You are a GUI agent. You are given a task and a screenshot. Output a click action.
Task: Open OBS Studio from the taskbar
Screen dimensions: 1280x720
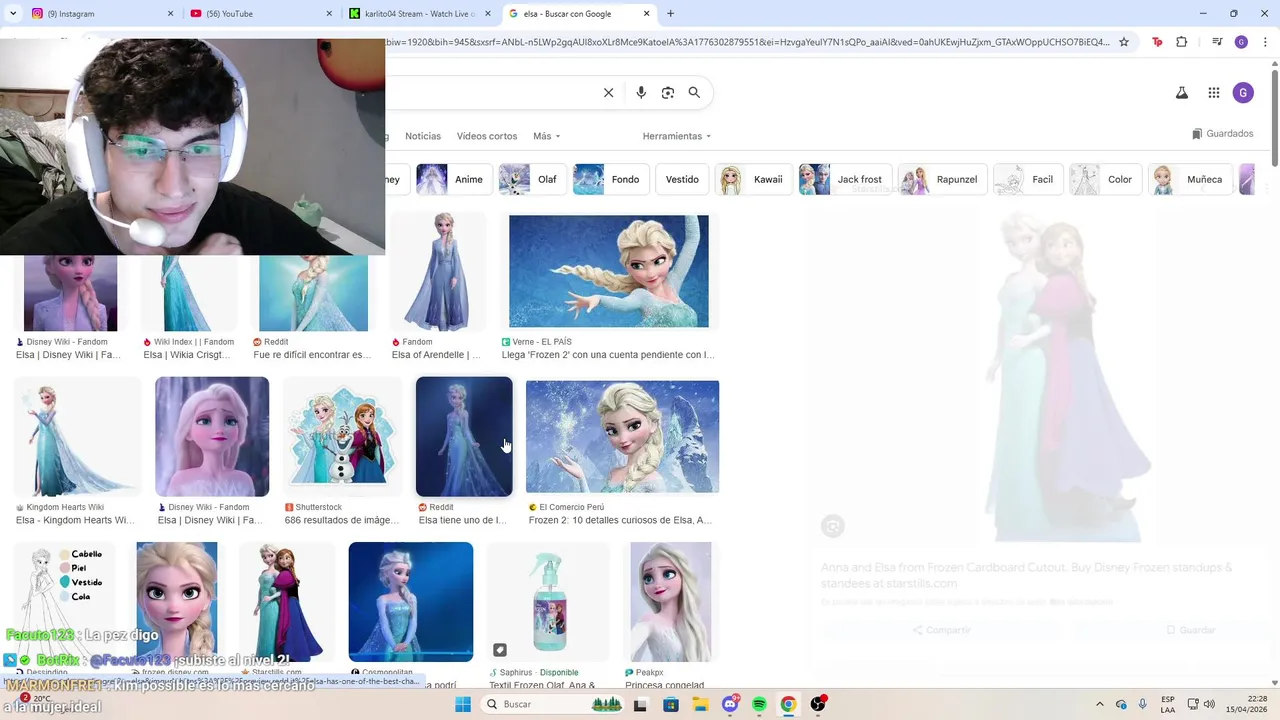tap(818, 704)
